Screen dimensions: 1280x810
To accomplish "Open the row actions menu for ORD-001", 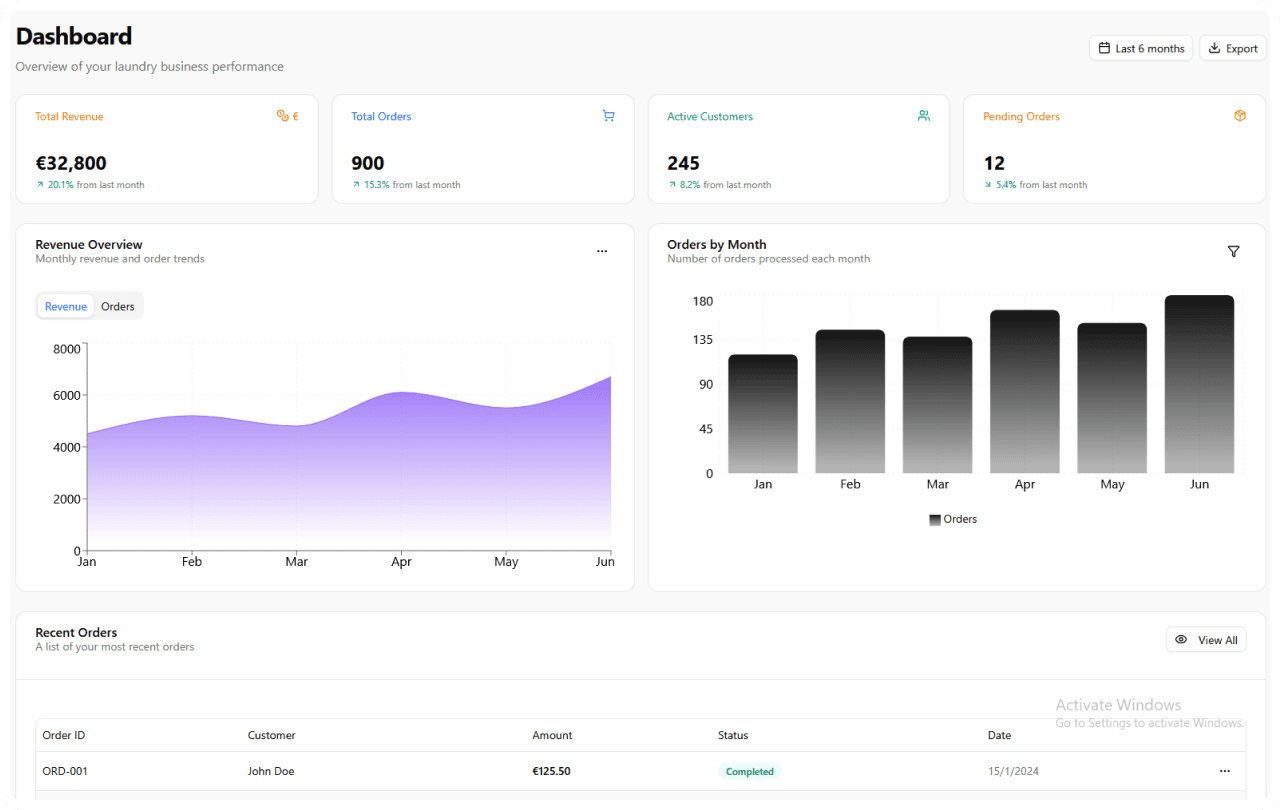I will (x=1225, y=771).
